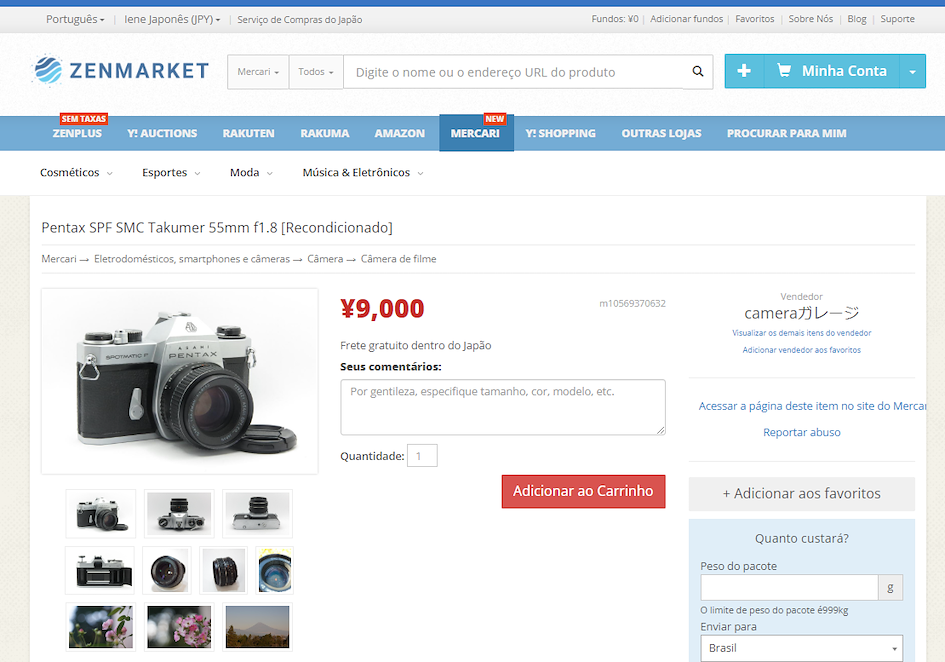Click Adicionar aos favoritos button

pos(801,493)
